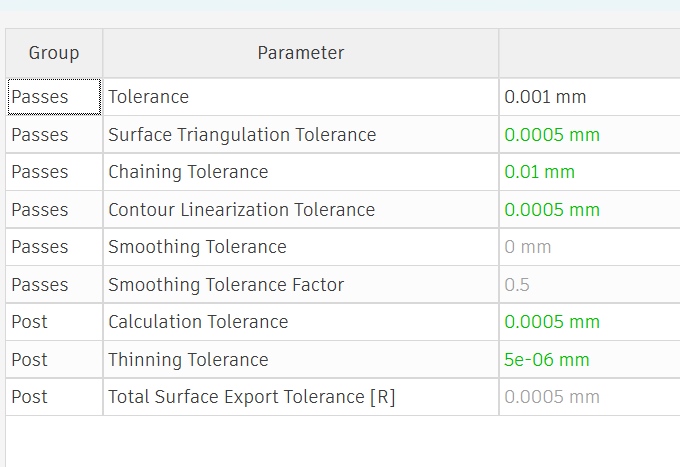Select the Smoothing Tolerance Factor parameter name
680x467 pixels.
(226, 285)
